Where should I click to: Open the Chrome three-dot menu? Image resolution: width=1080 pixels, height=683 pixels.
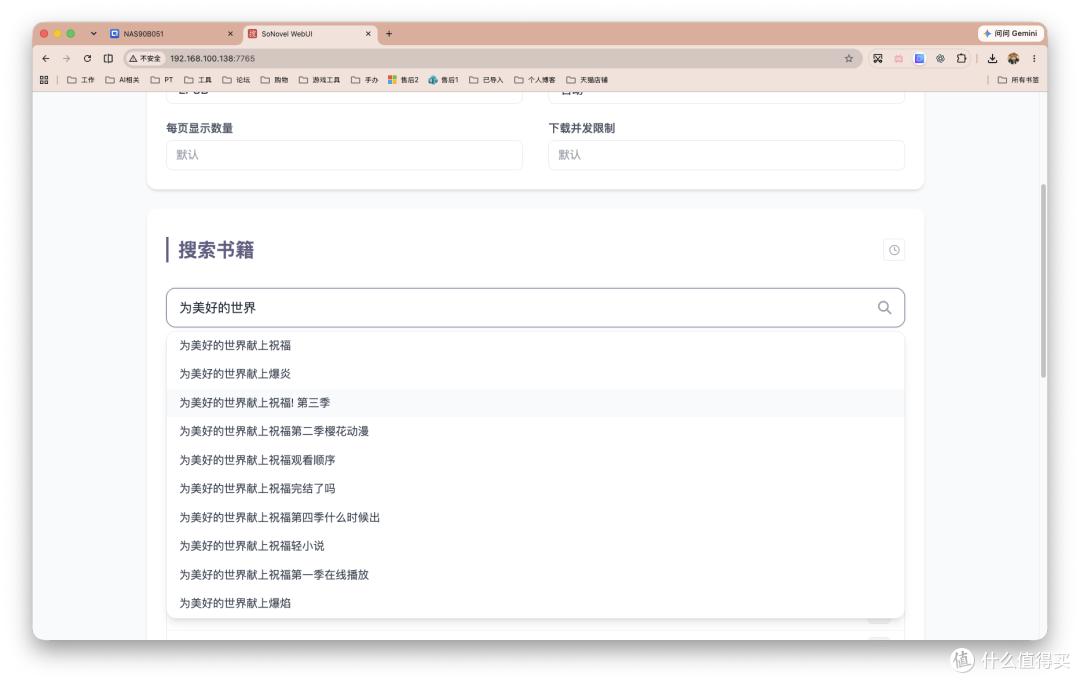1034,59
